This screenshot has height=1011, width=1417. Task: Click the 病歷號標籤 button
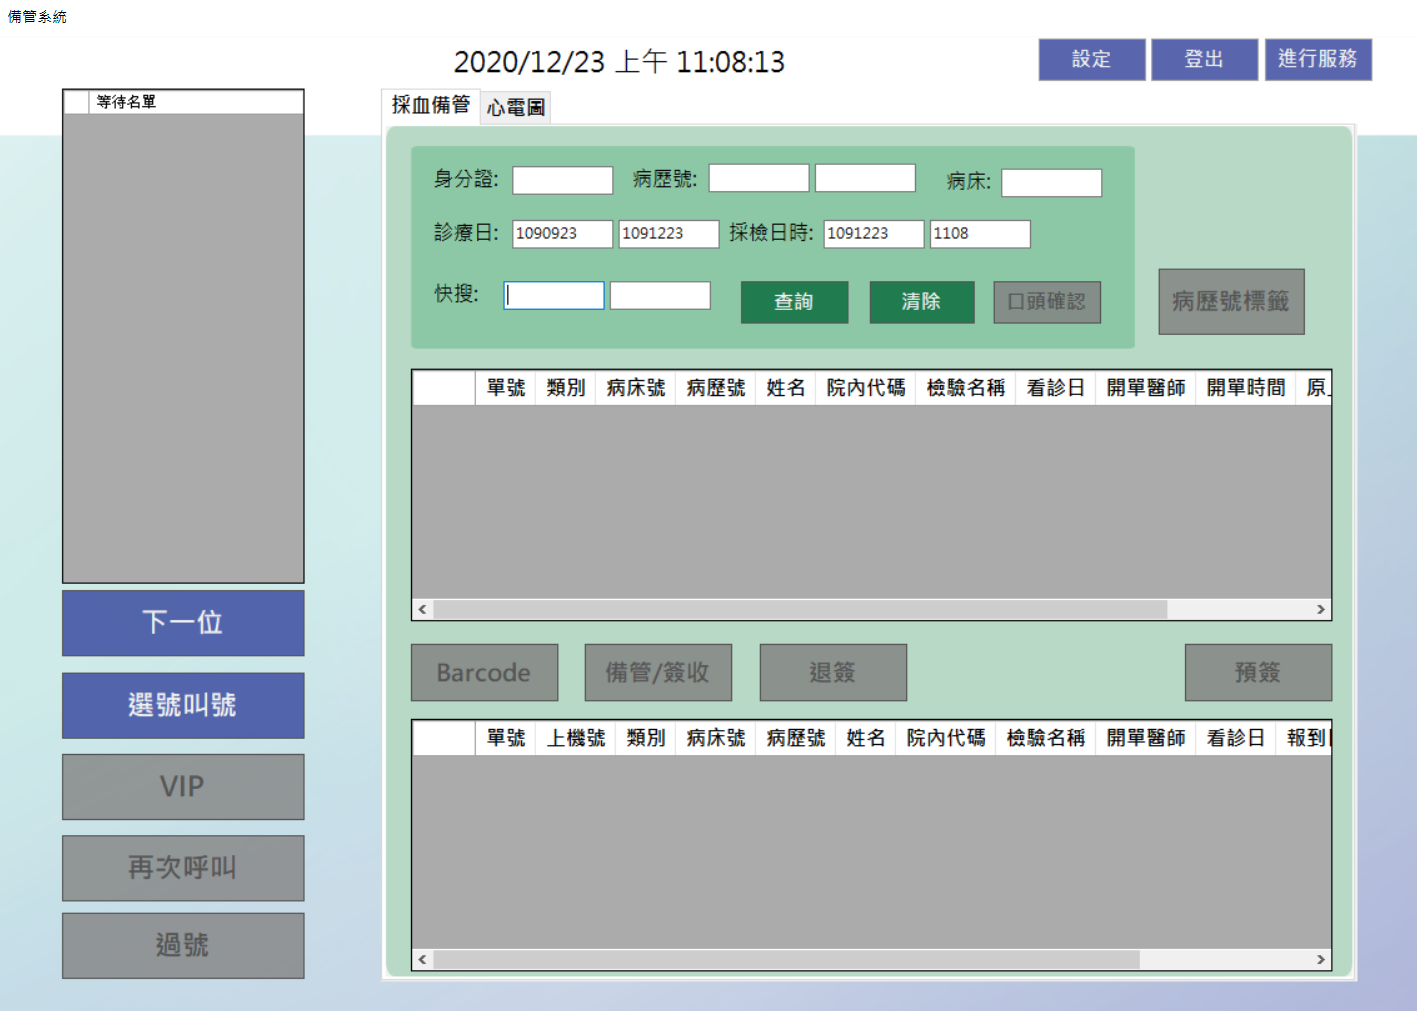[x=1232, y=301]
